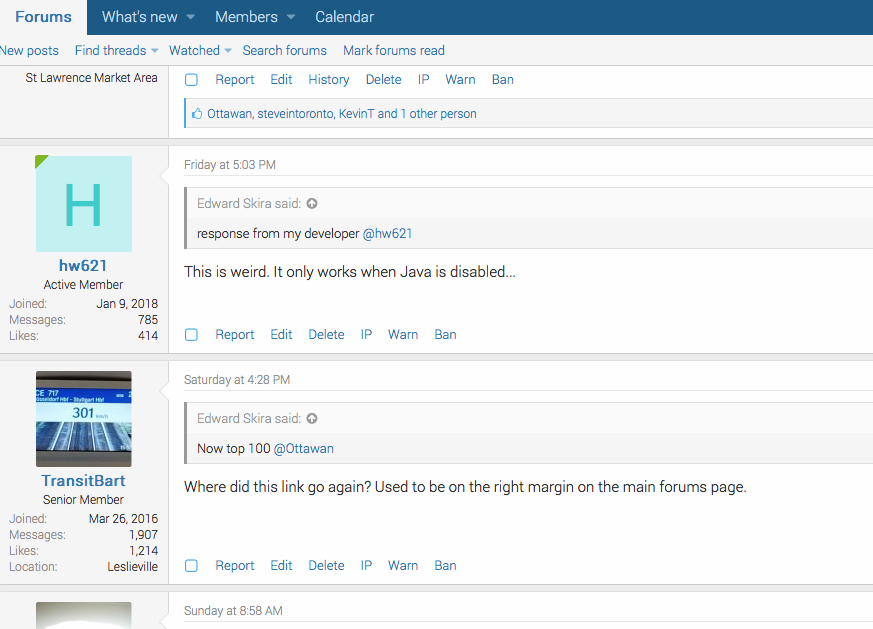Click History on the top post
Image resolution: width=873 pixels, height=629 pixels.
tap(328, 80)
